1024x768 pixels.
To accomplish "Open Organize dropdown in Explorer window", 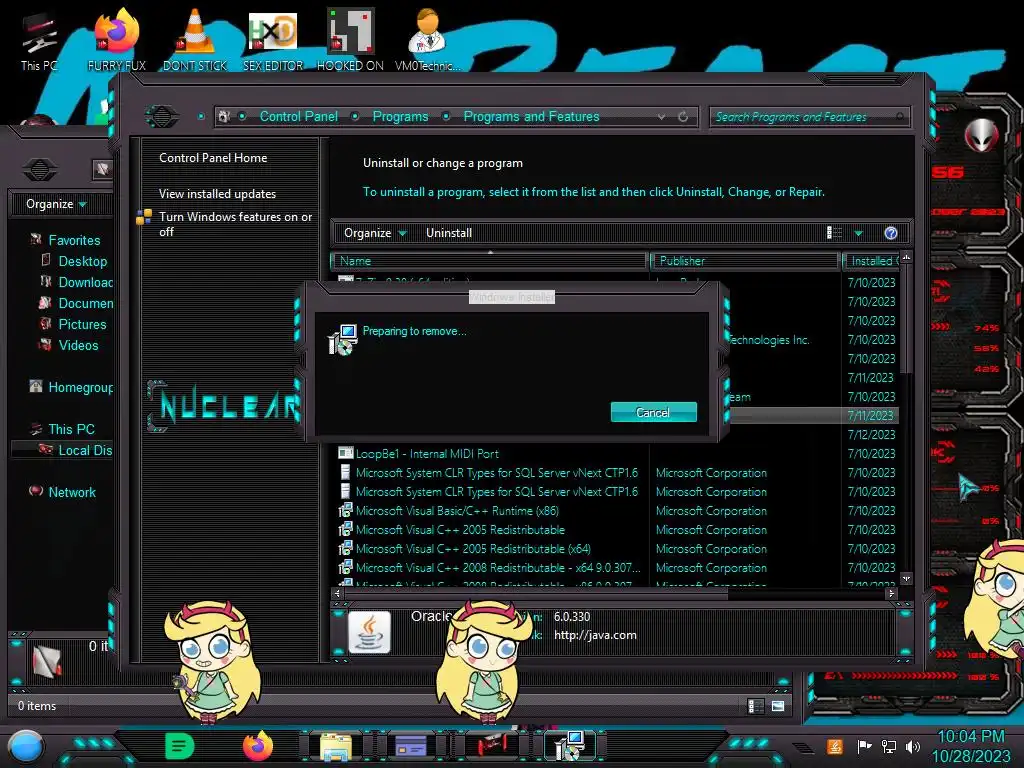I will 56,204.
